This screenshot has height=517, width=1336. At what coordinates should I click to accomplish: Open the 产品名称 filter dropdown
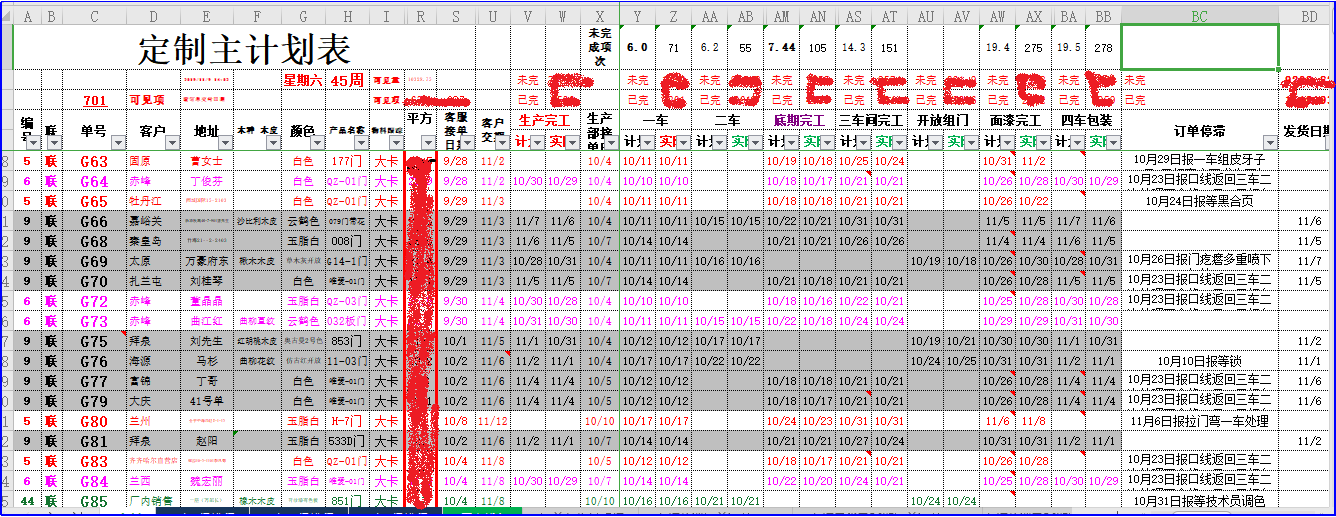(x=361, y=142)
